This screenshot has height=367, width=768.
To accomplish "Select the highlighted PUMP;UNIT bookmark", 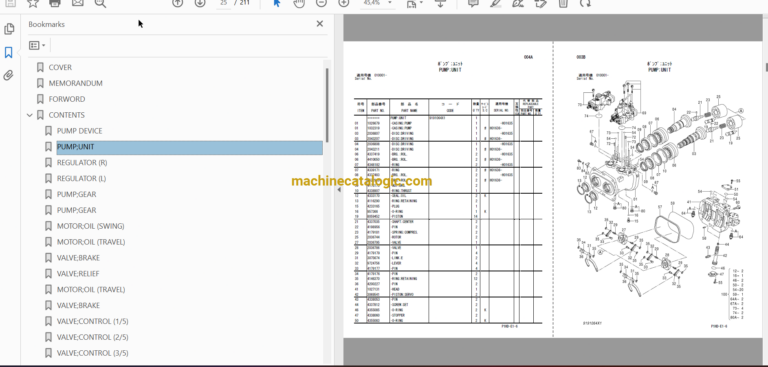I will tap(190, 147).
